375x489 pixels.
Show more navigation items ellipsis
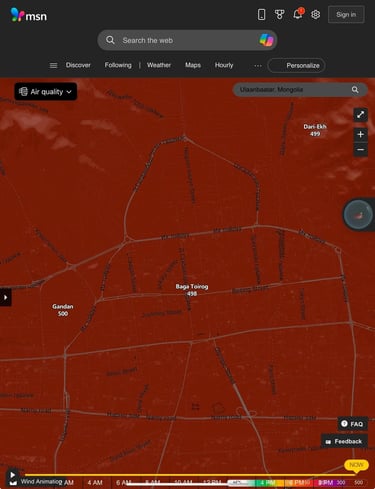pos(258,66)
